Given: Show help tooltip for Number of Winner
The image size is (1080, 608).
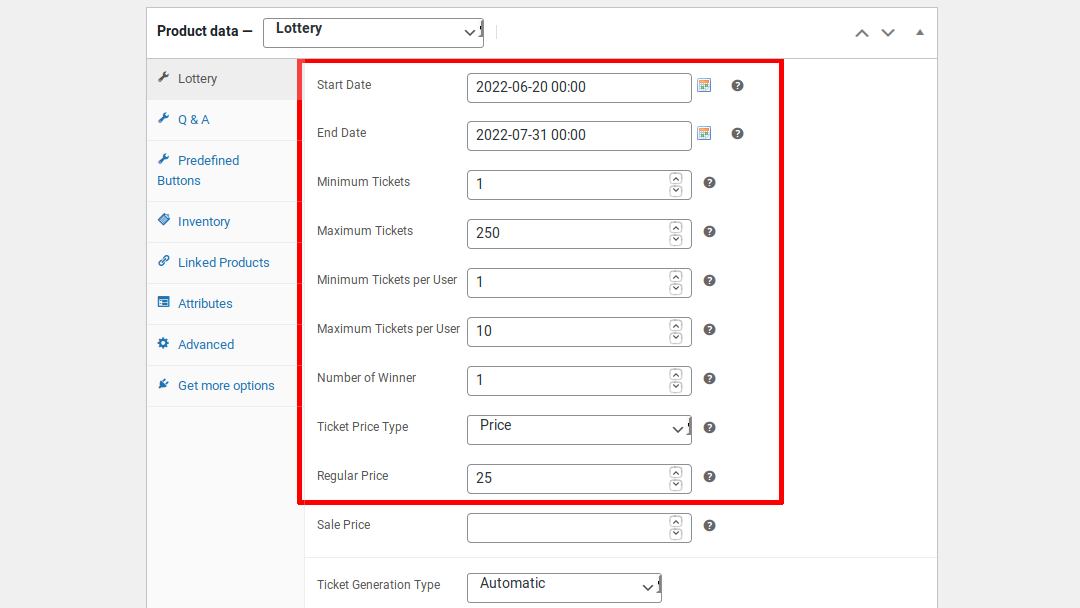Looking at the screenshot, I should coord(709,379).
